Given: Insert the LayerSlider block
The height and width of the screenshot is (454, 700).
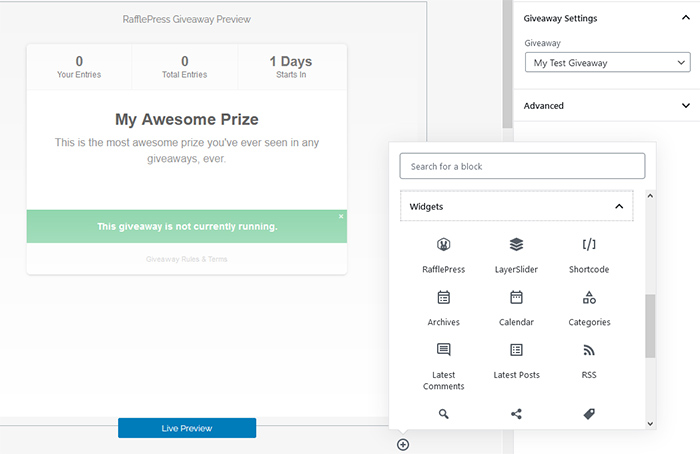Looking at the screenshot, I should (516, 255).
